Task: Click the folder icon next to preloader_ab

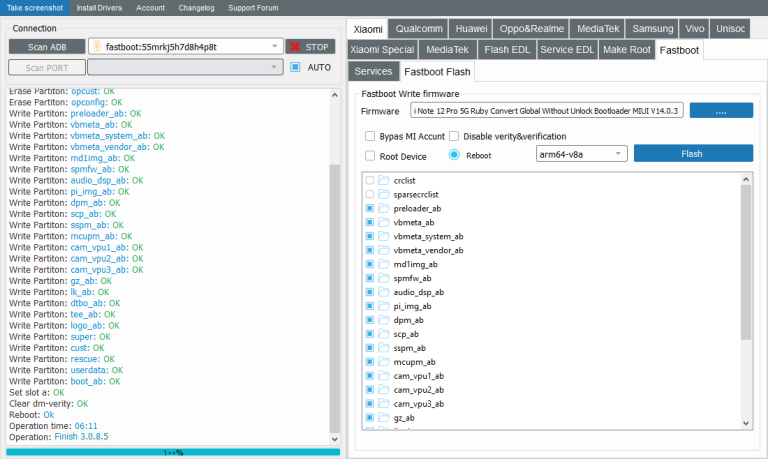Action: [384, 208]
